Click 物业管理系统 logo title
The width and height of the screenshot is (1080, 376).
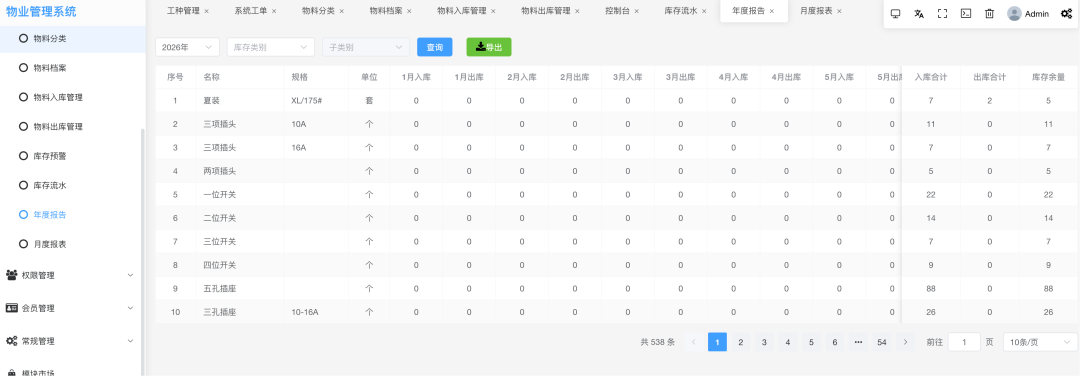pyautogui.click(x=41, y=11)
